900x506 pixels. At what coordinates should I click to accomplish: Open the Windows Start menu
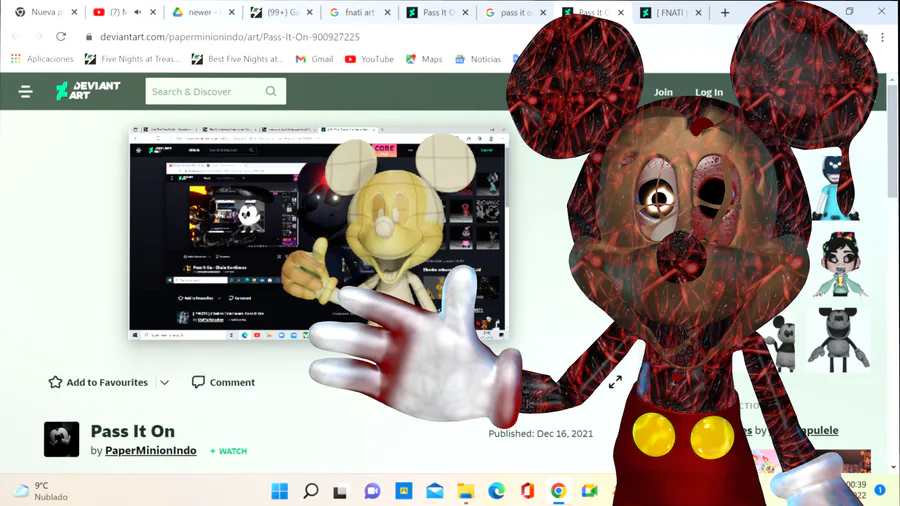[280, 491]
